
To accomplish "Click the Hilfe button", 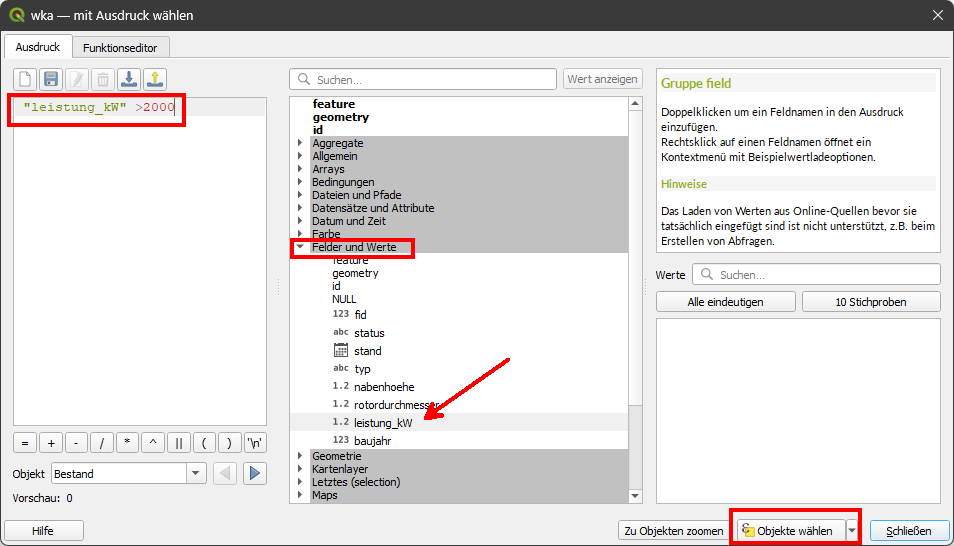I will [x=43, y=531].
